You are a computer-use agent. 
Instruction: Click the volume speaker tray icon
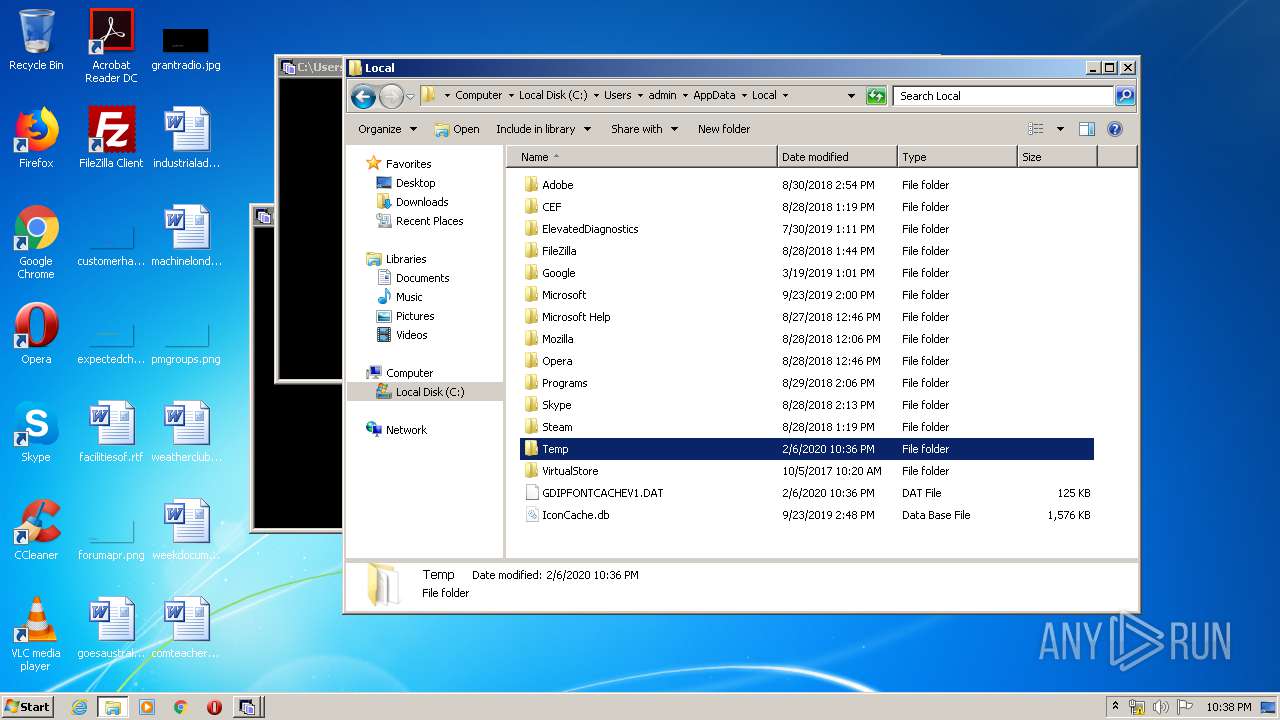(1162, 707)
